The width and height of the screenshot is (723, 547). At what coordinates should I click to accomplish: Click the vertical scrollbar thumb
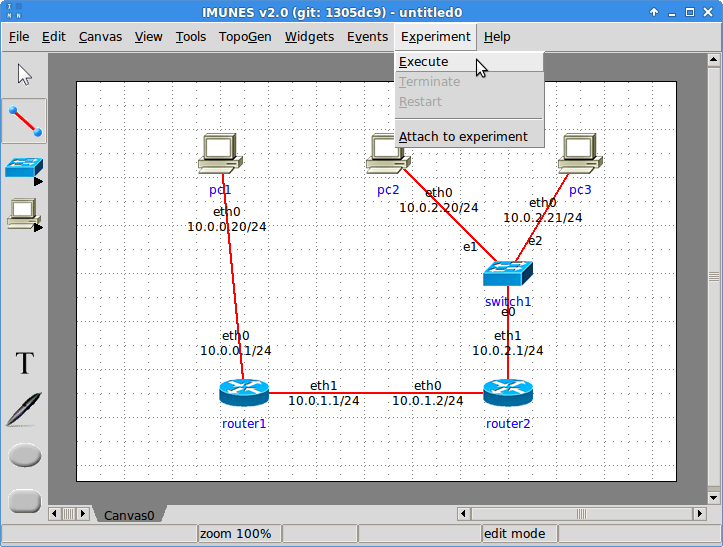[713, 277]
